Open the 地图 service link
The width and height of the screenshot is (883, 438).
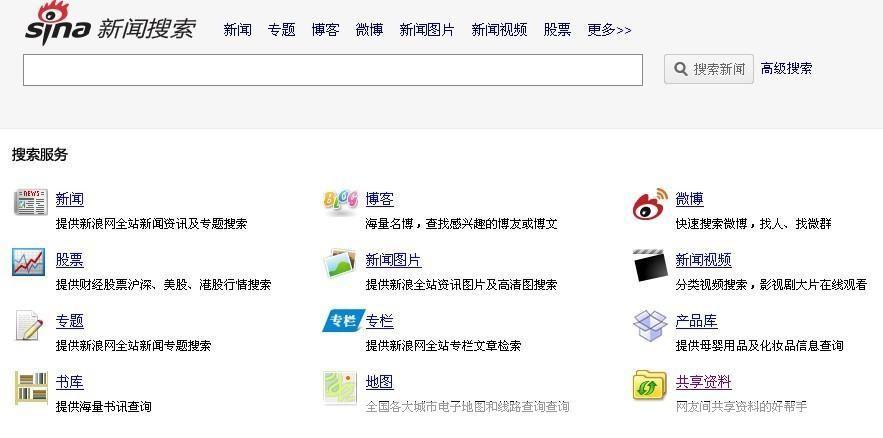pos(380,382)
